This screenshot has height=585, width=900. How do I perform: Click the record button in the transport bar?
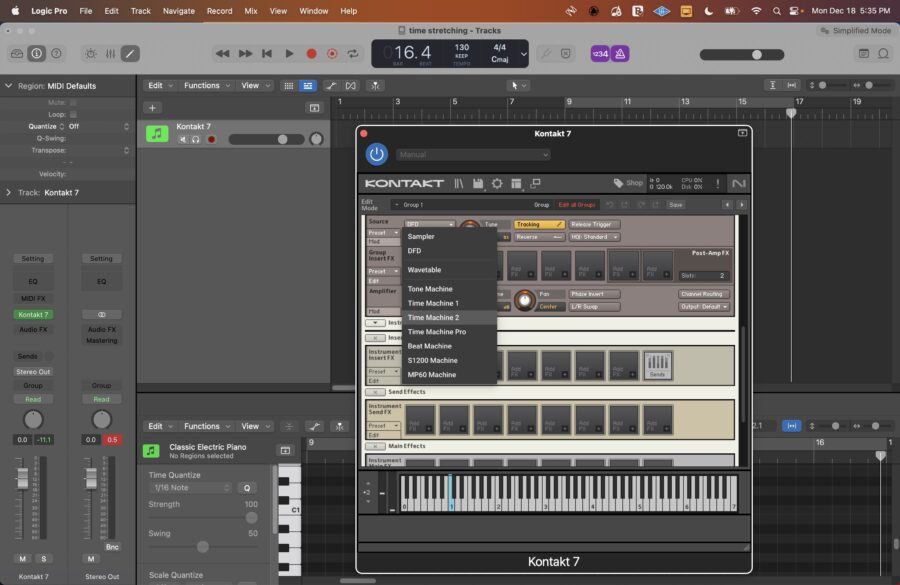click(310, 53)
